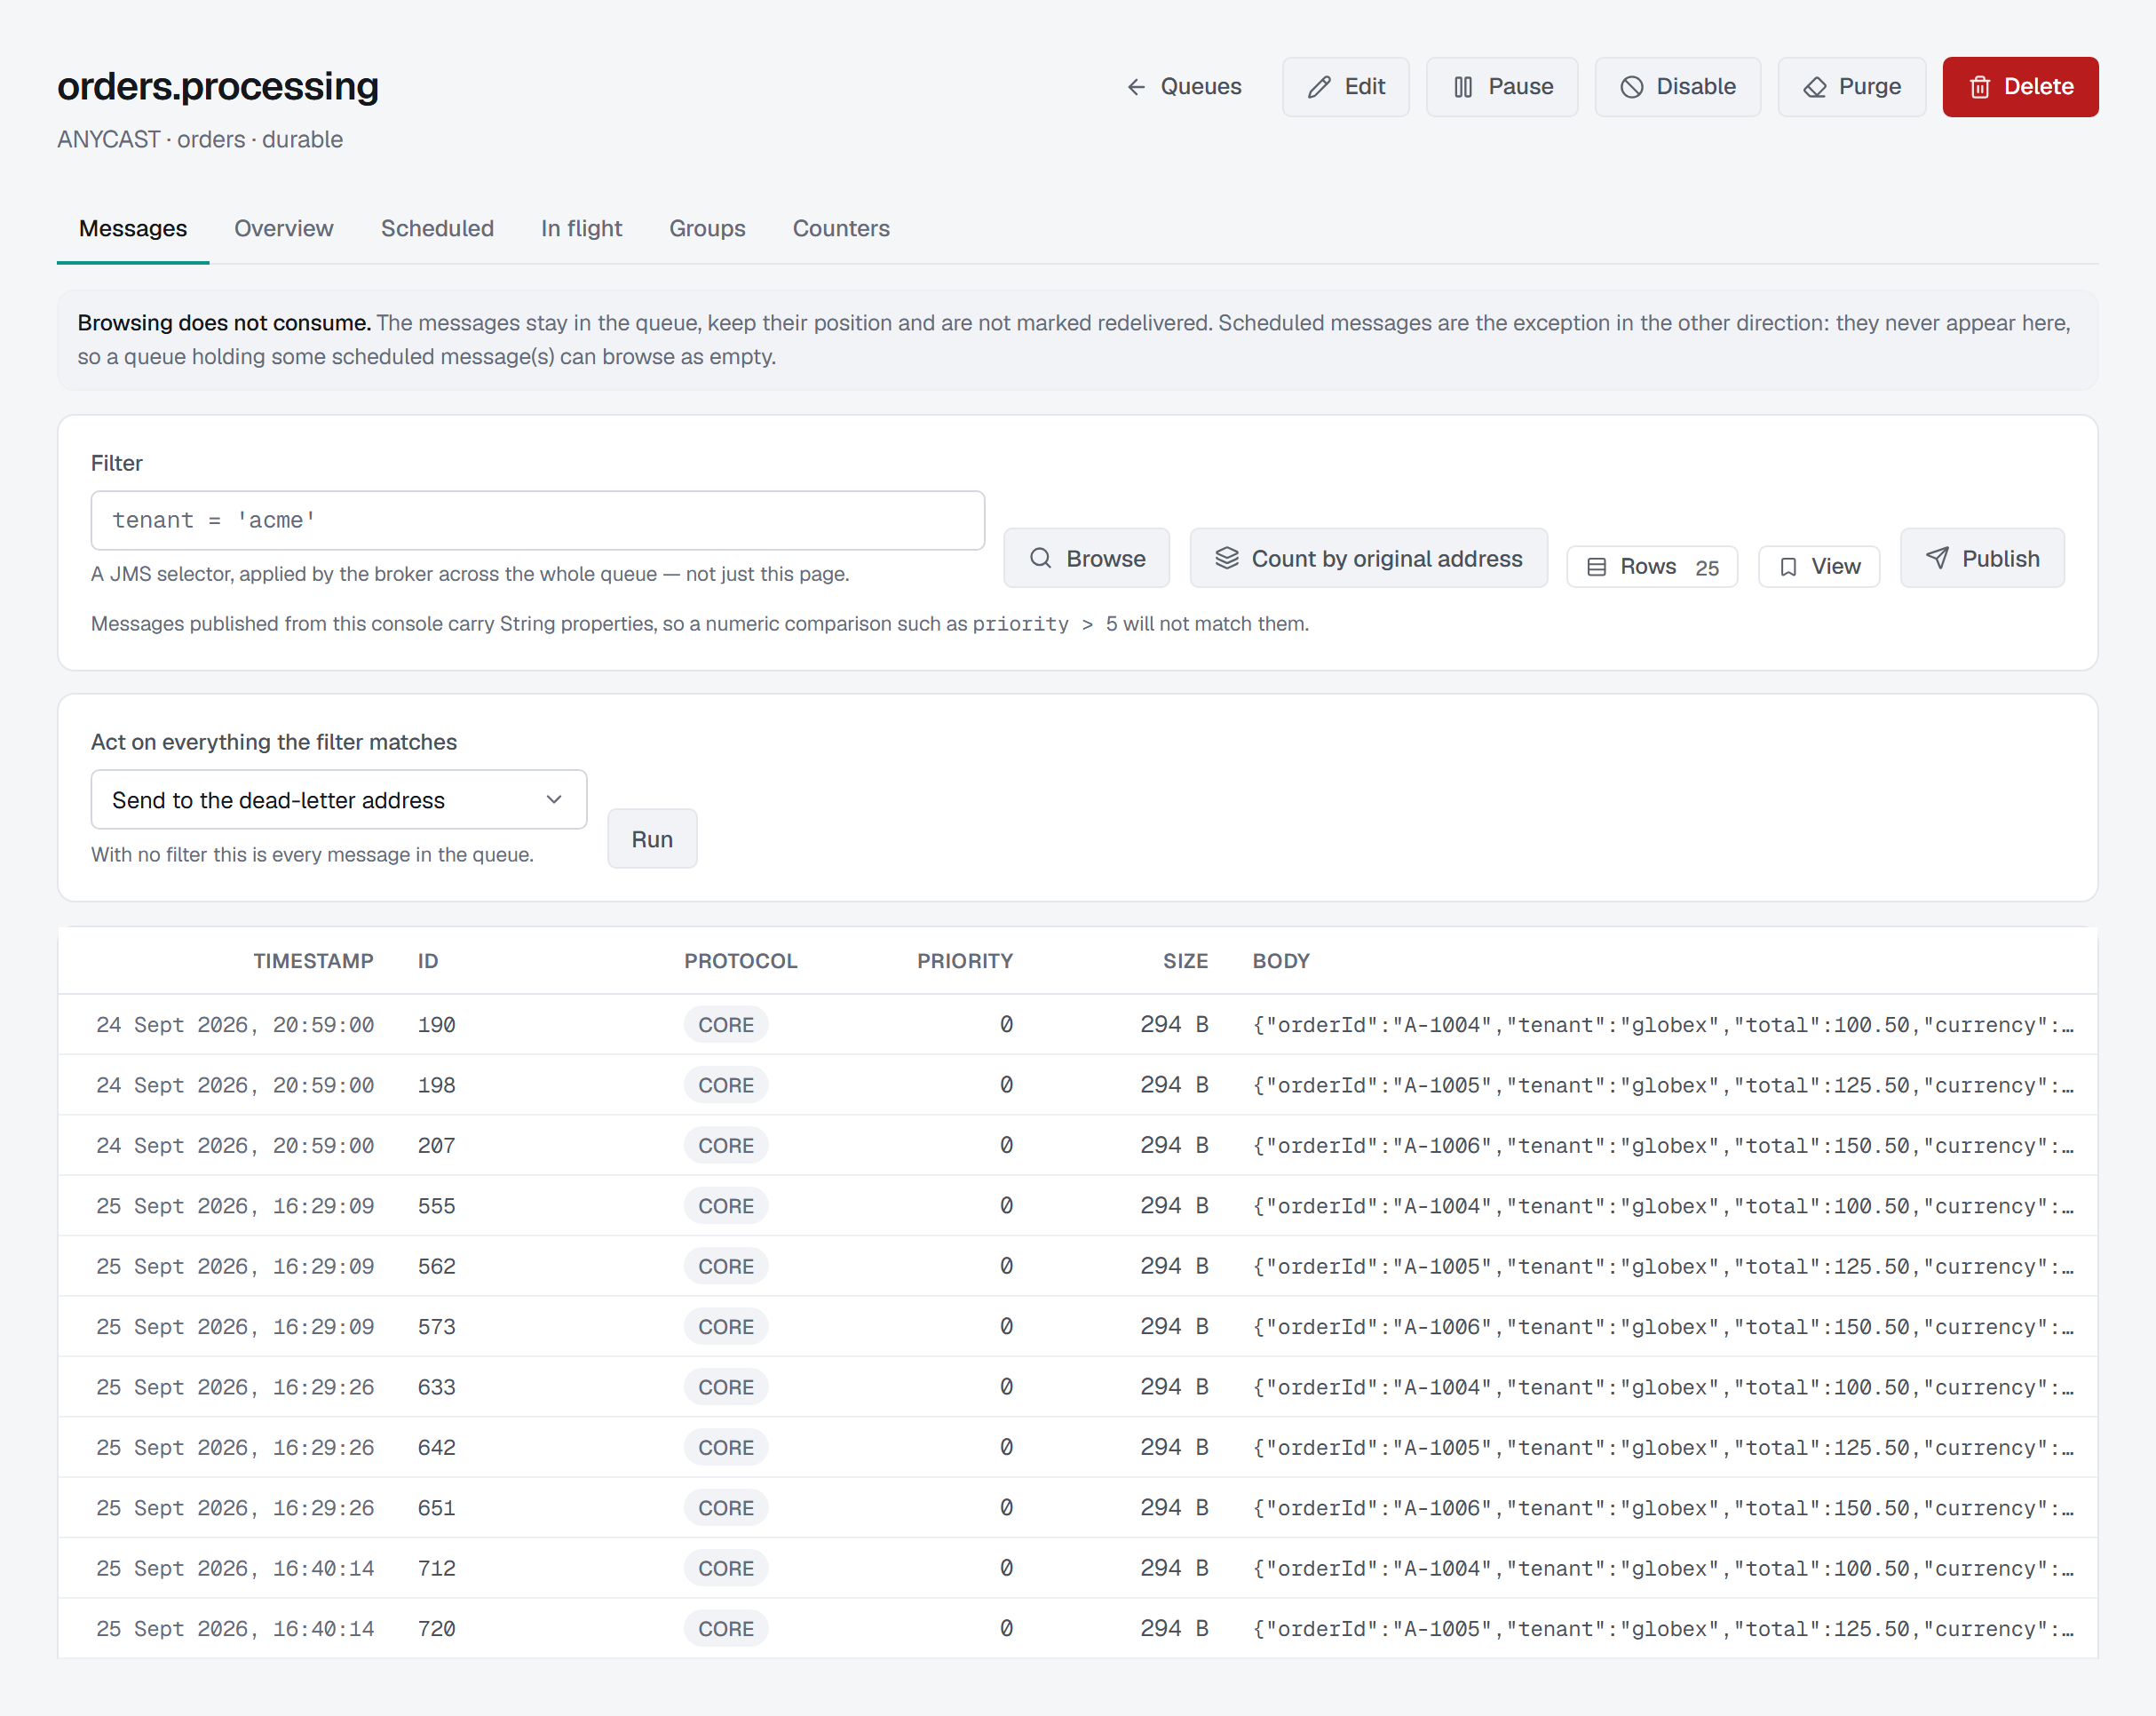Image resolution: width=2156 pixels, height=1716 pixels.
Task: Click the TIMESTAMP column header
Action: (x=313, y=961)
